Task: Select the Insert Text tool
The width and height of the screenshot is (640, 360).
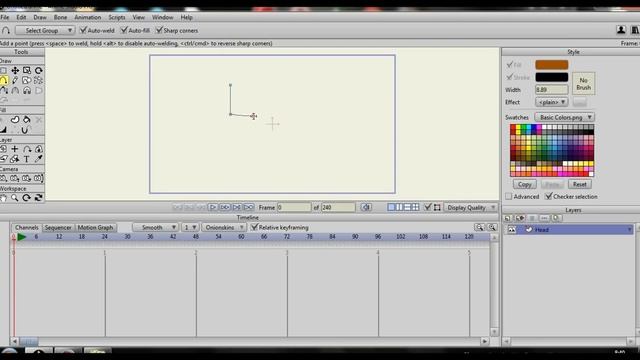Action: (27, 159)
